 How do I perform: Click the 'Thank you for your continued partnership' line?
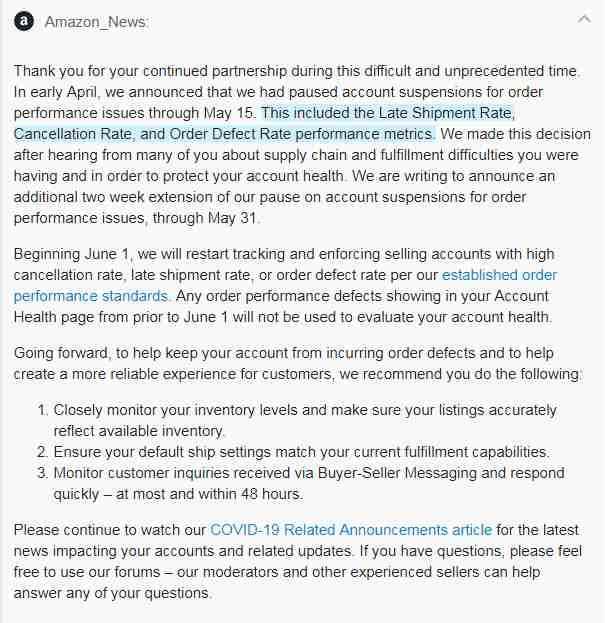click(297, 71)
